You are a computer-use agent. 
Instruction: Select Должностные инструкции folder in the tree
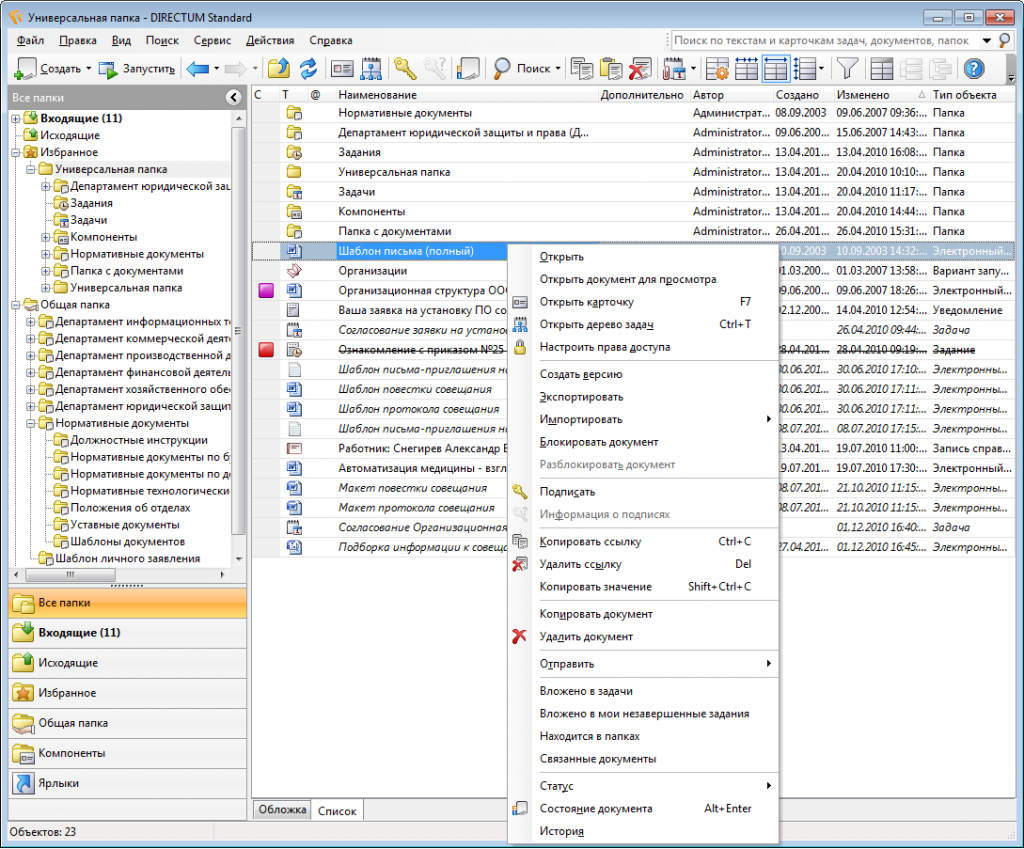click(x=138, y=440)
